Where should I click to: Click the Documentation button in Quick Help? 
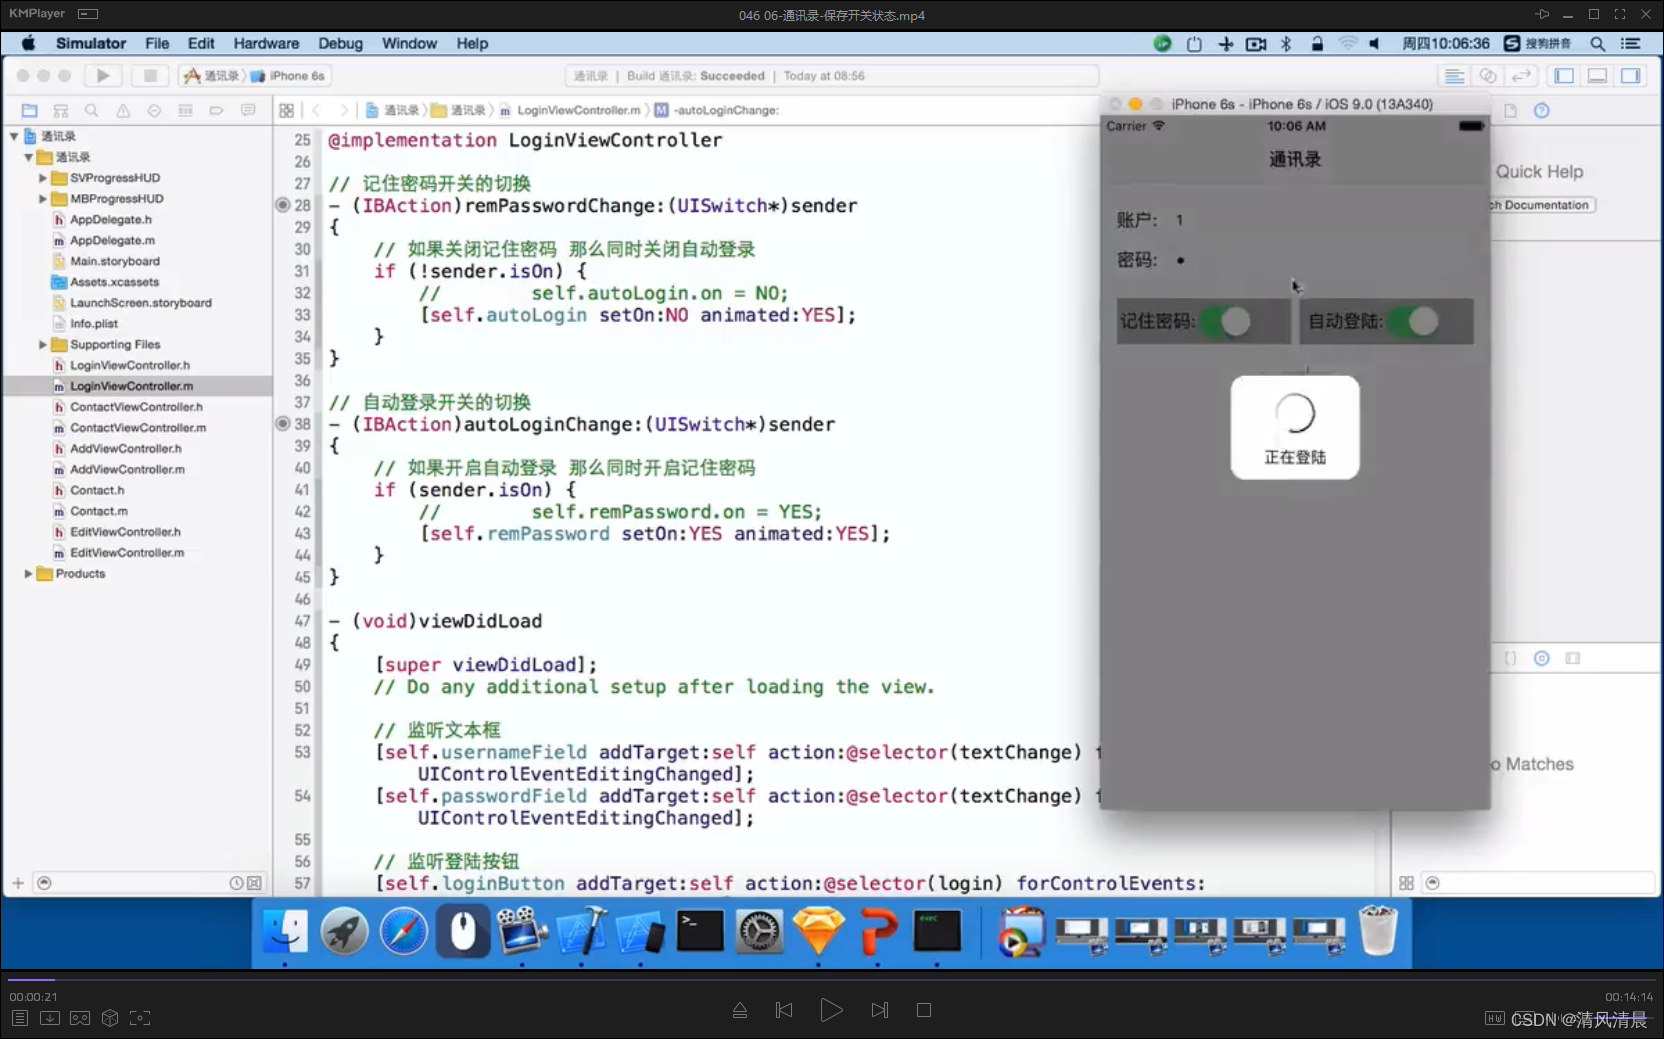[1542, 205]
